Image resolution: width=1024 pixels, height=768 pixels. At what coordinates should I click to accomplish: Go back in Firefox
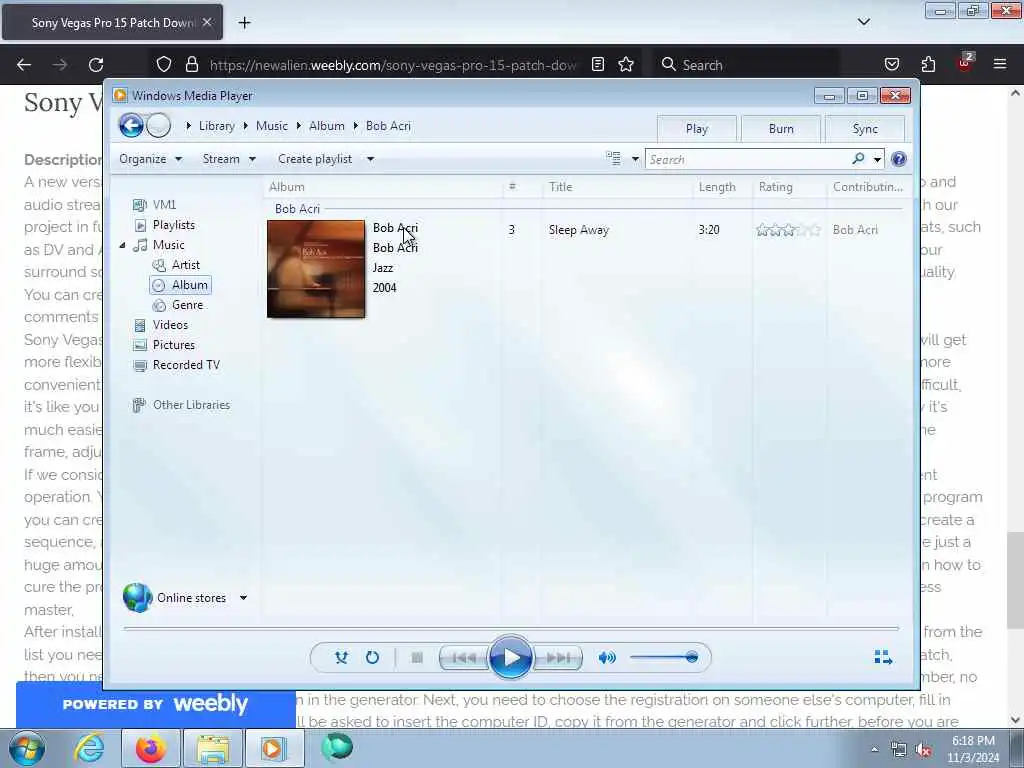tap(24, 65)
